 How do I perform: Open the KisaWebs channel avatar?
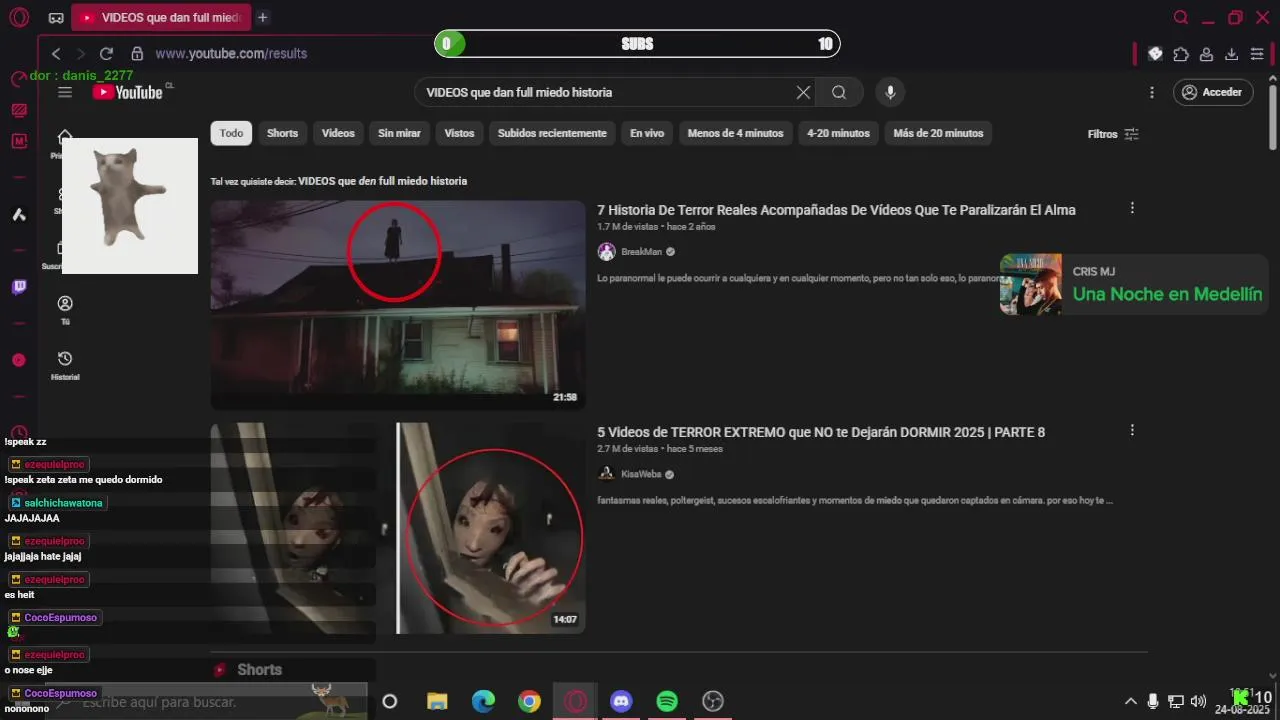point(606,474)
